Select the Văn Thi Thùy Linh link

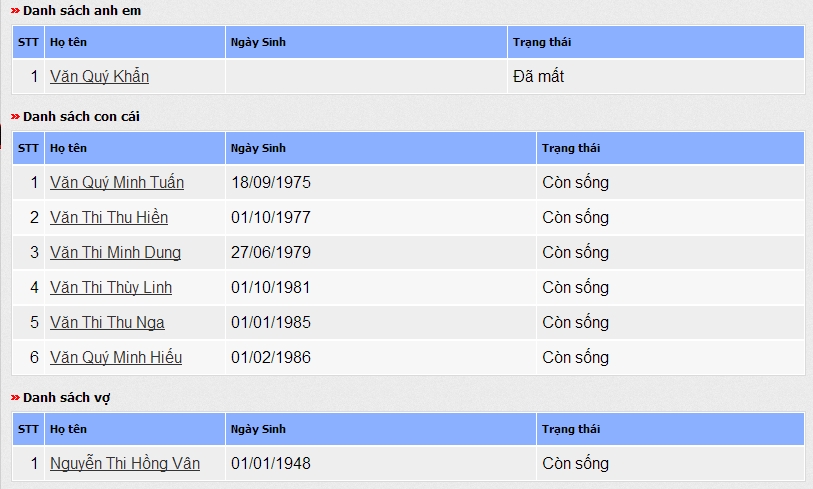[x=111, y=287]
